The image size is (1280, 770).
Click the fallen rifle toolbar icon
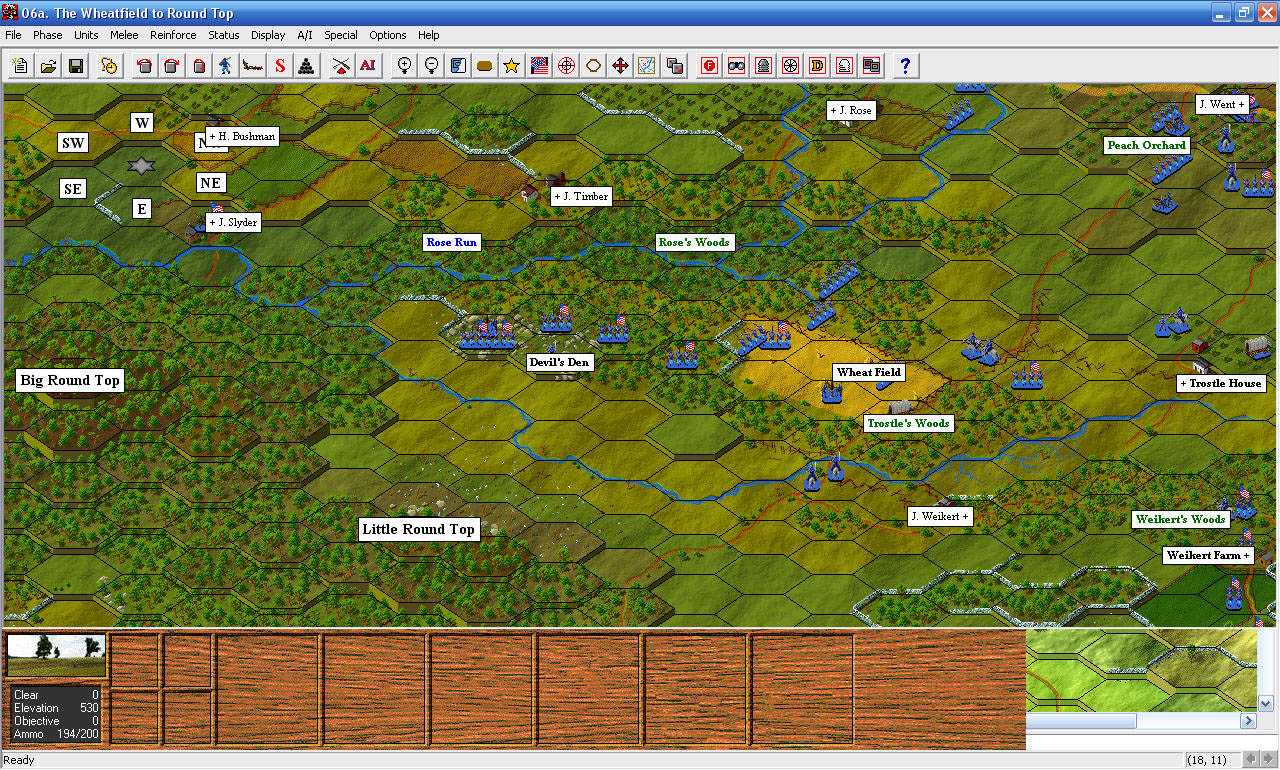[252, 66]
